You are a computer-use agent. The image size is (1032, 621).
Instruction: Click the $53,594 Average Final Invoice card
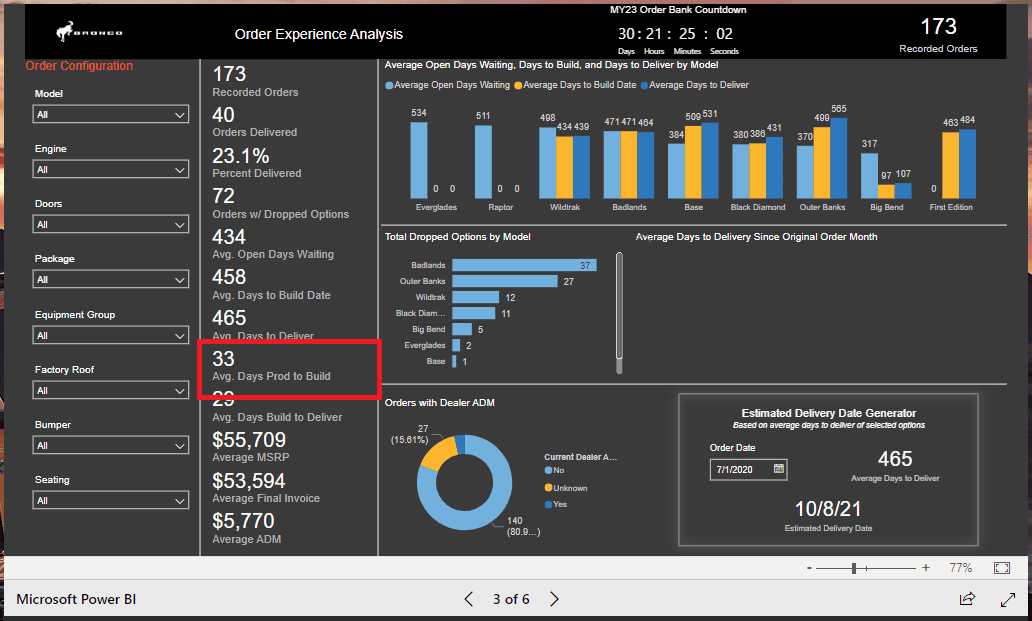click(266, 487)
